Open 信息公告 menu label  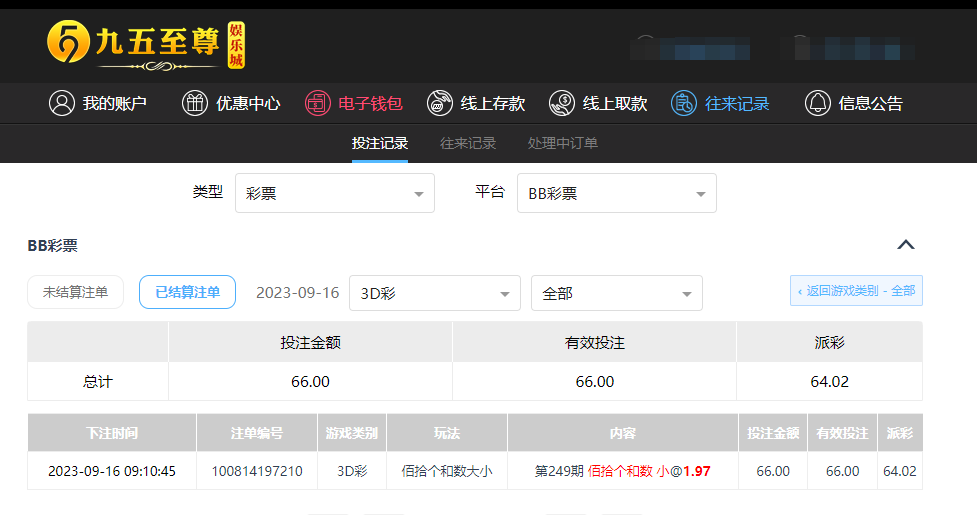pos(870,103)
